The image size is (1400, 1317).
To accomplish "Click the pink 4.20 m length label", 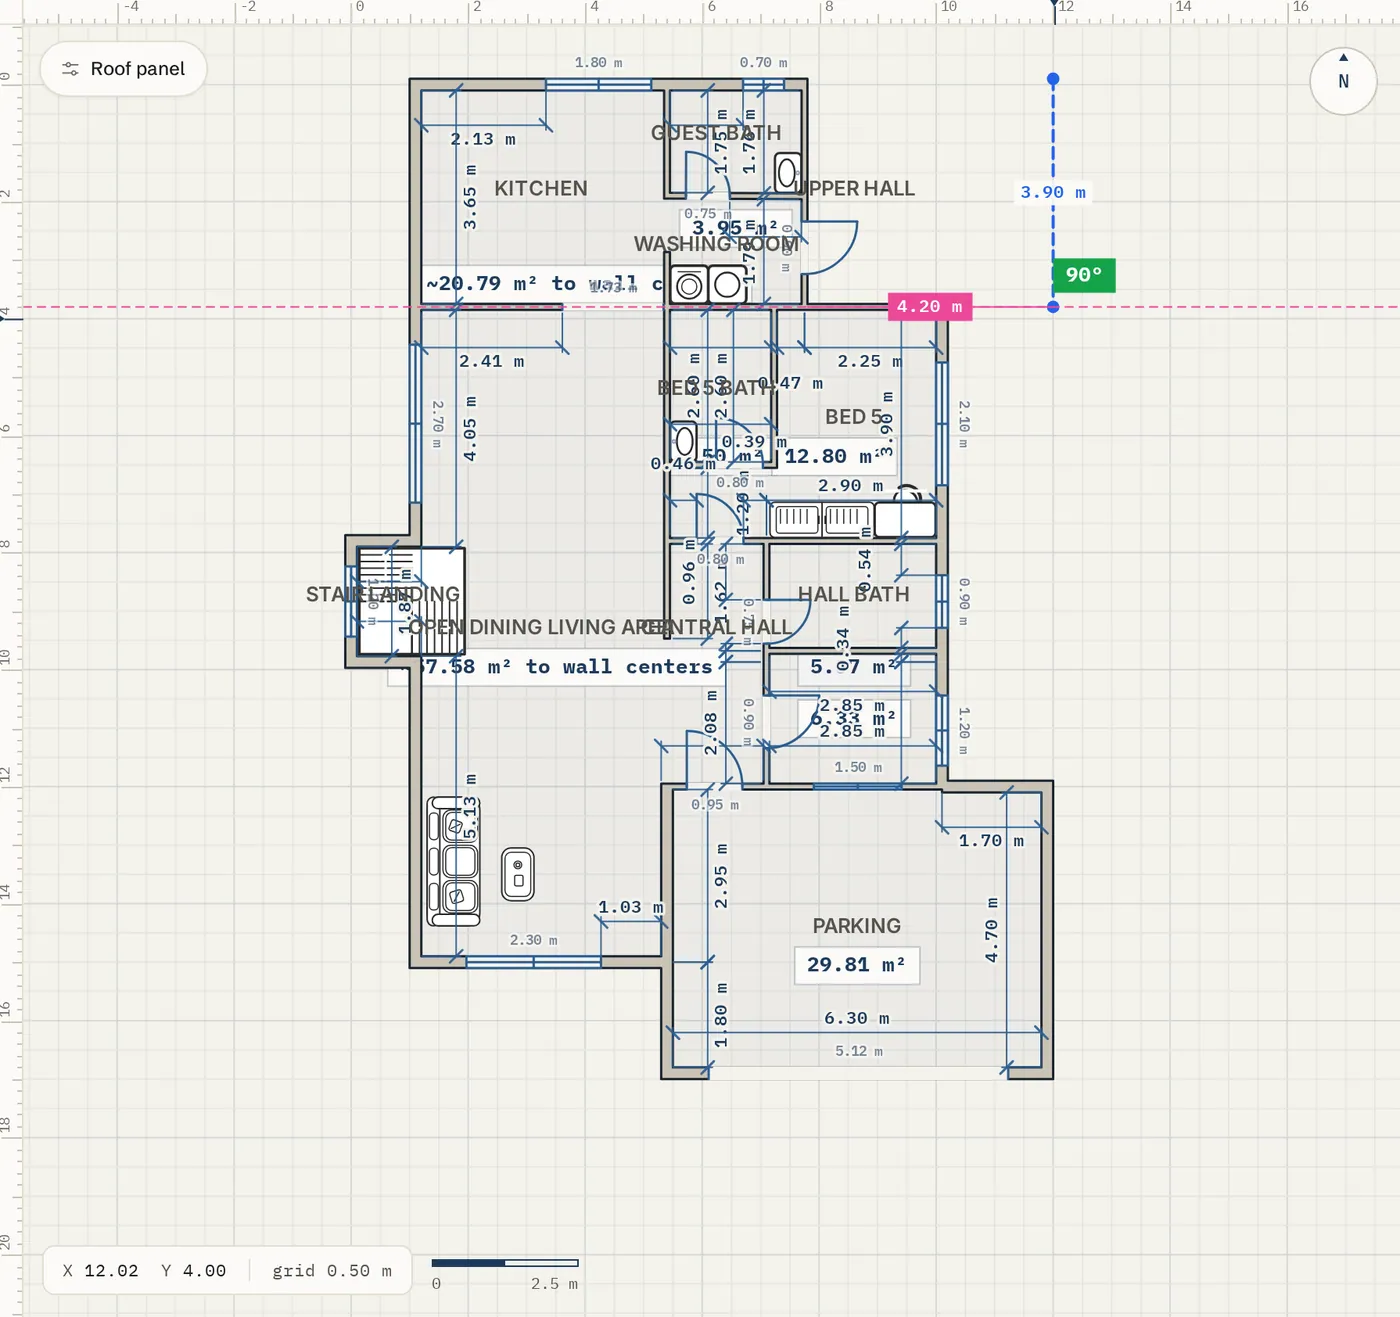I will tap(930, 307).
